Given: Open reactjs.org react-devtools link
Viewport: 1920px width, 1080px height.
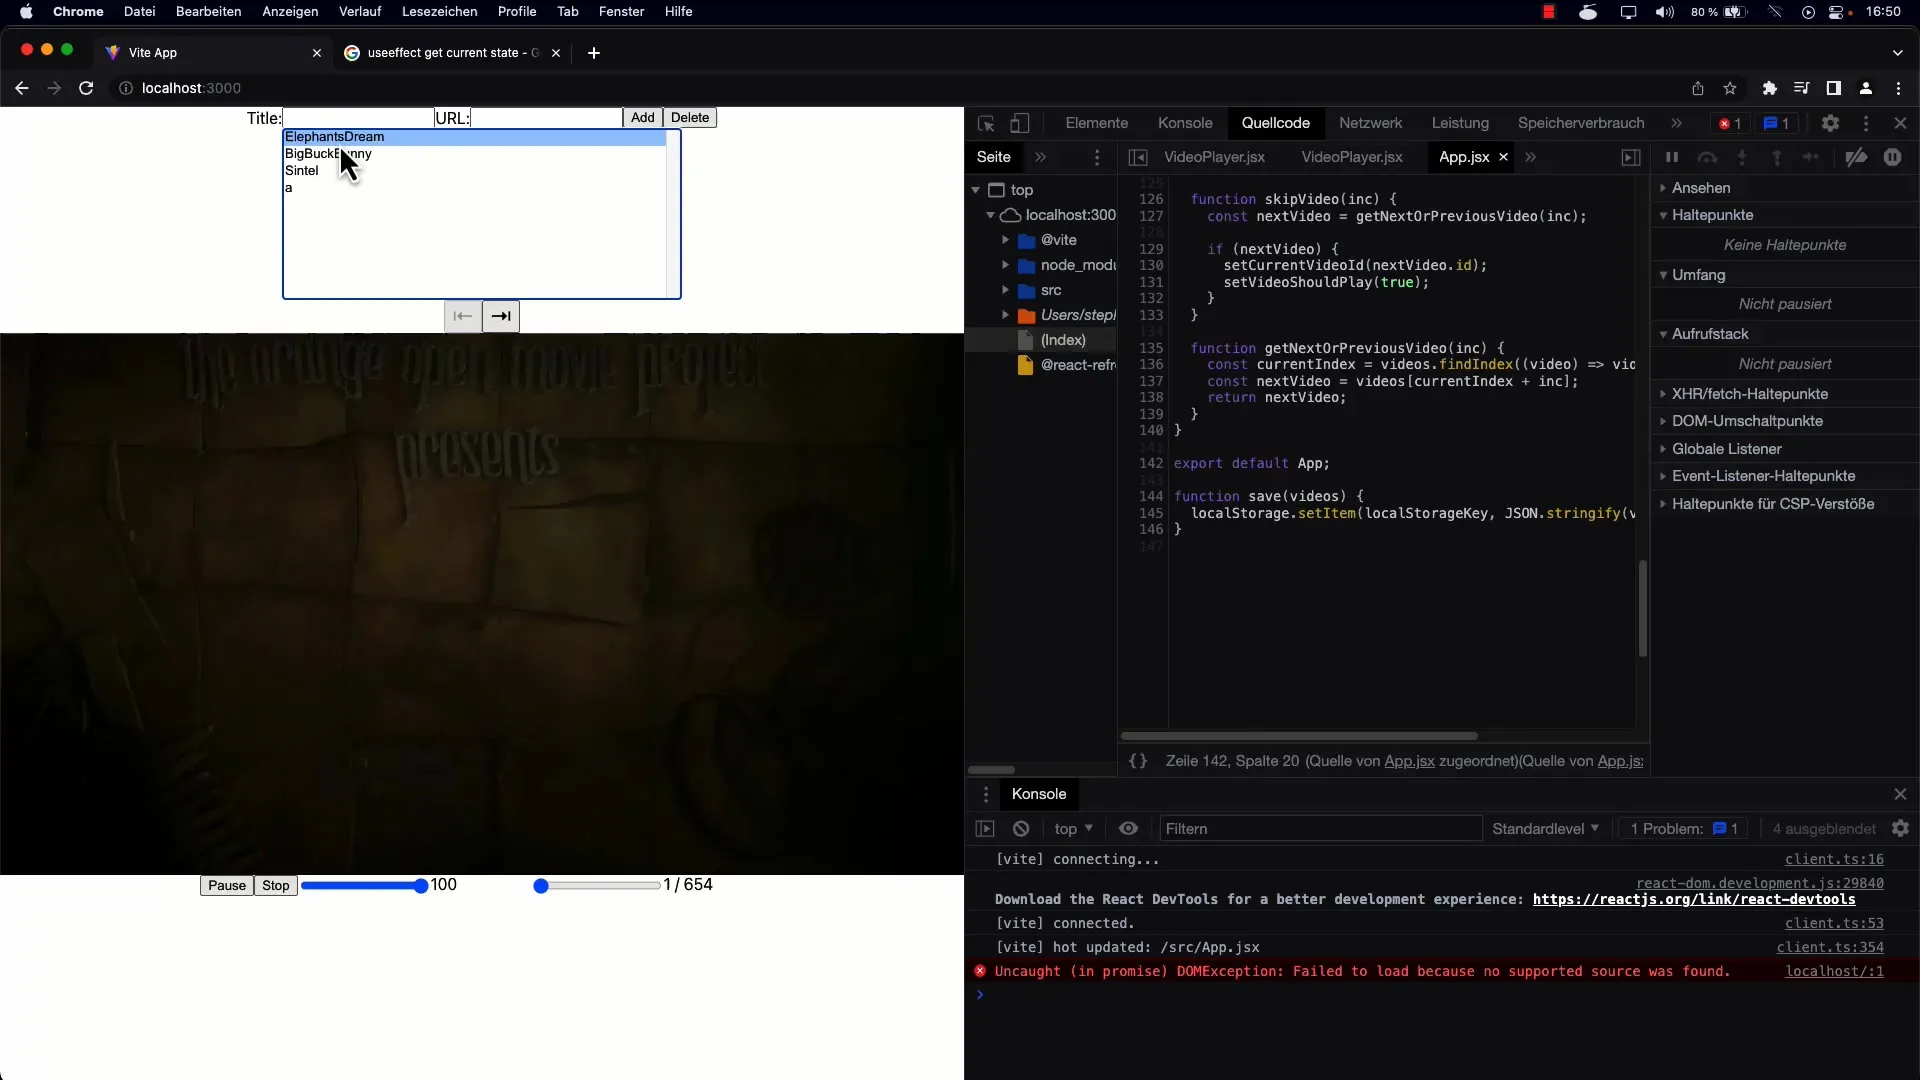Looking at the screenshot, I should click(1694, 899).
